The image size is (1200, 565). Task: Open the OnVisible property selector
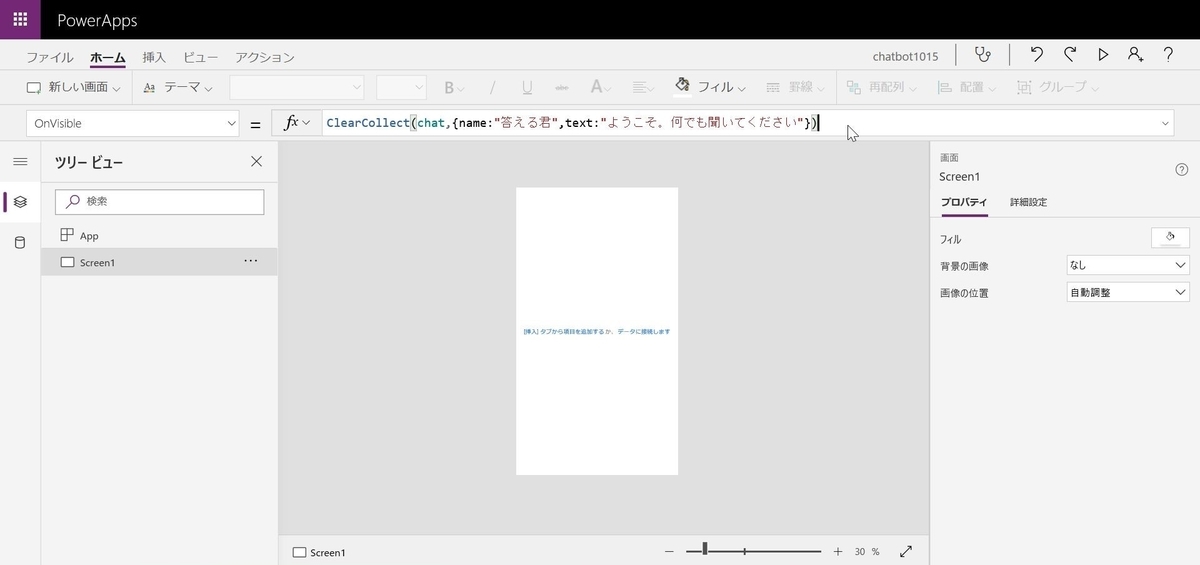pyautogui.click(x=133, y=123)
